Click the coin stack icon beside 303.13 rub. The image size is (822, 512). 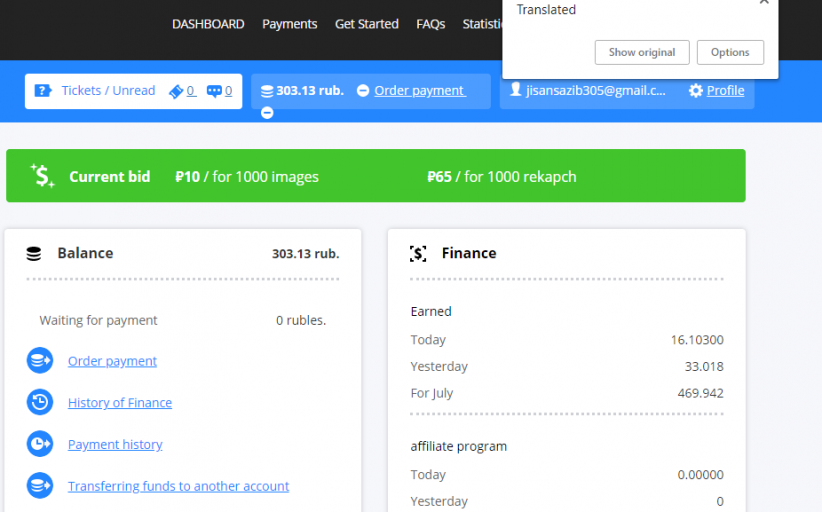pos(266,91)
